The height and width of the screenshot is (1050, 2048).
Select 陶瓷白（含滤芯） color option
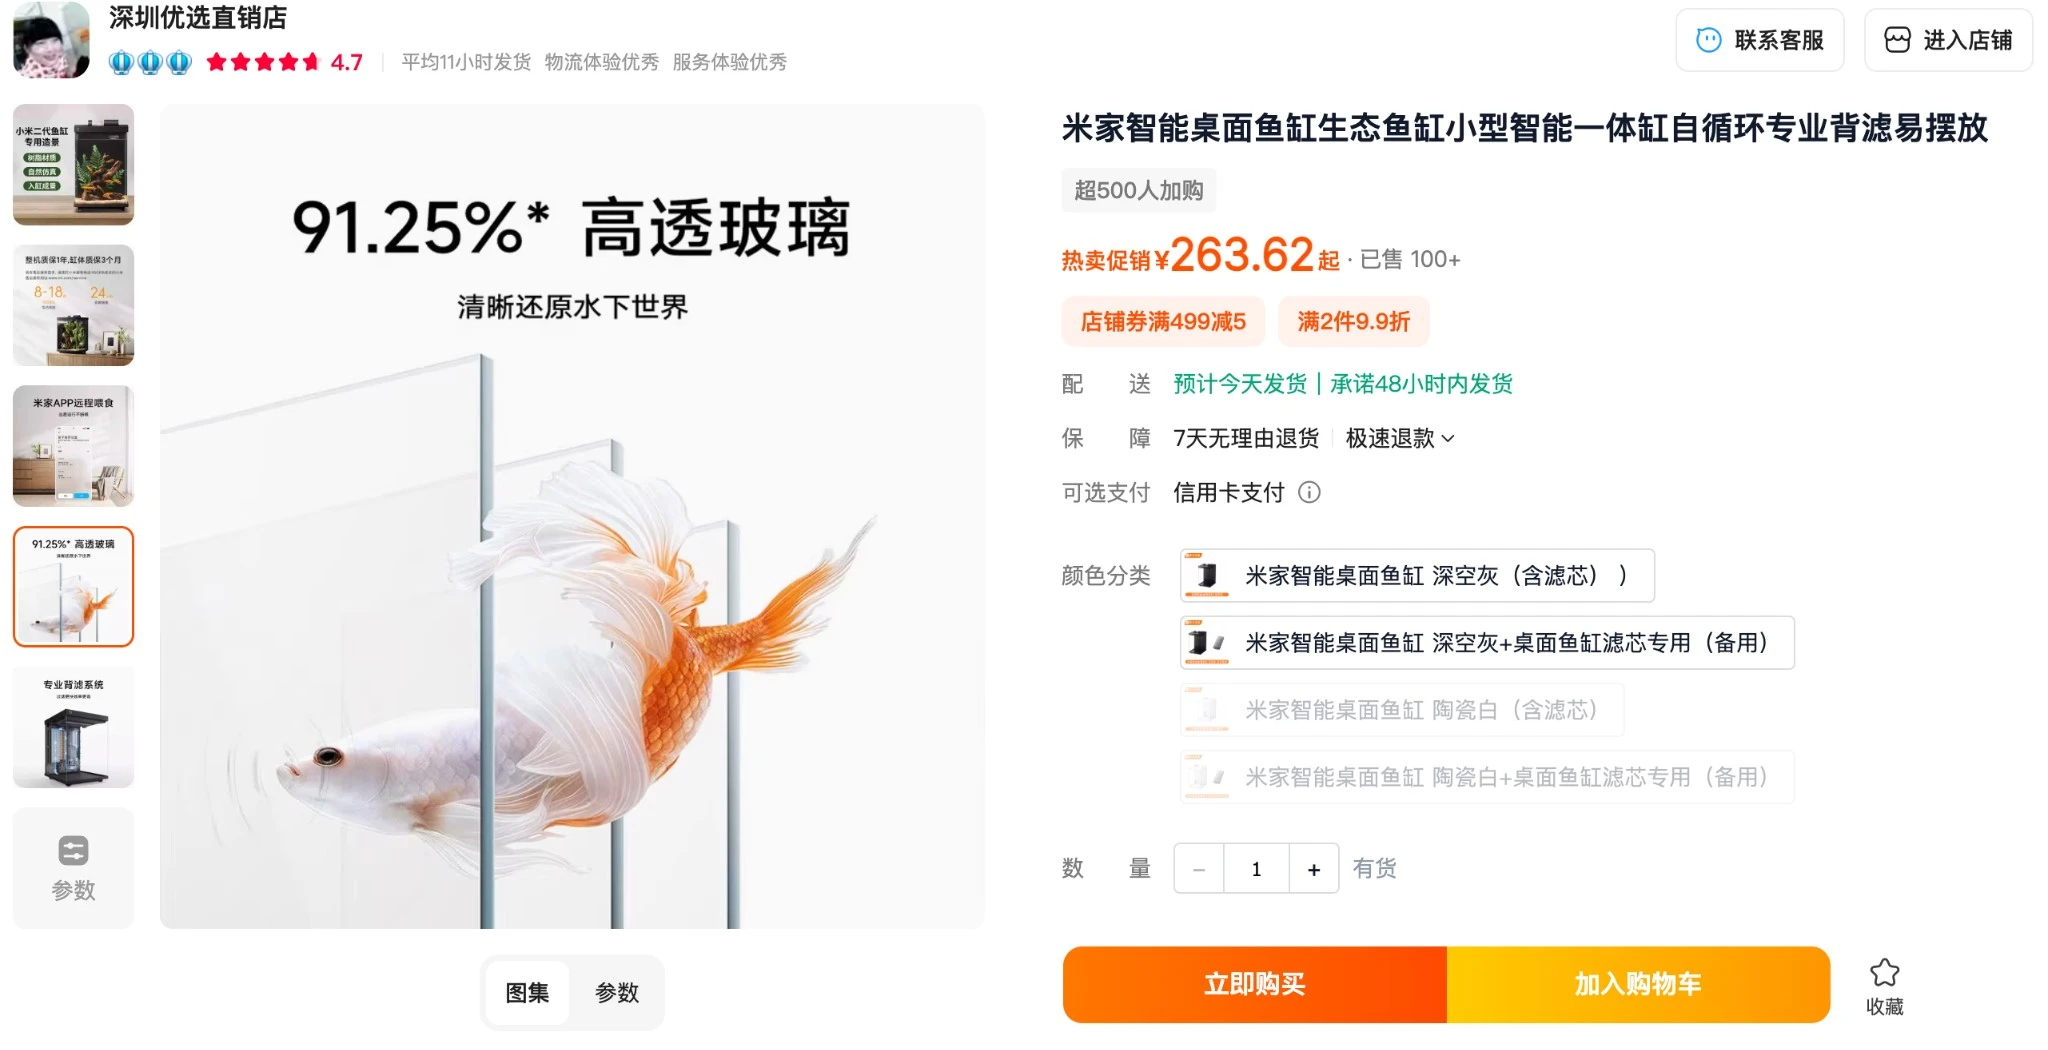[1402, 710]
